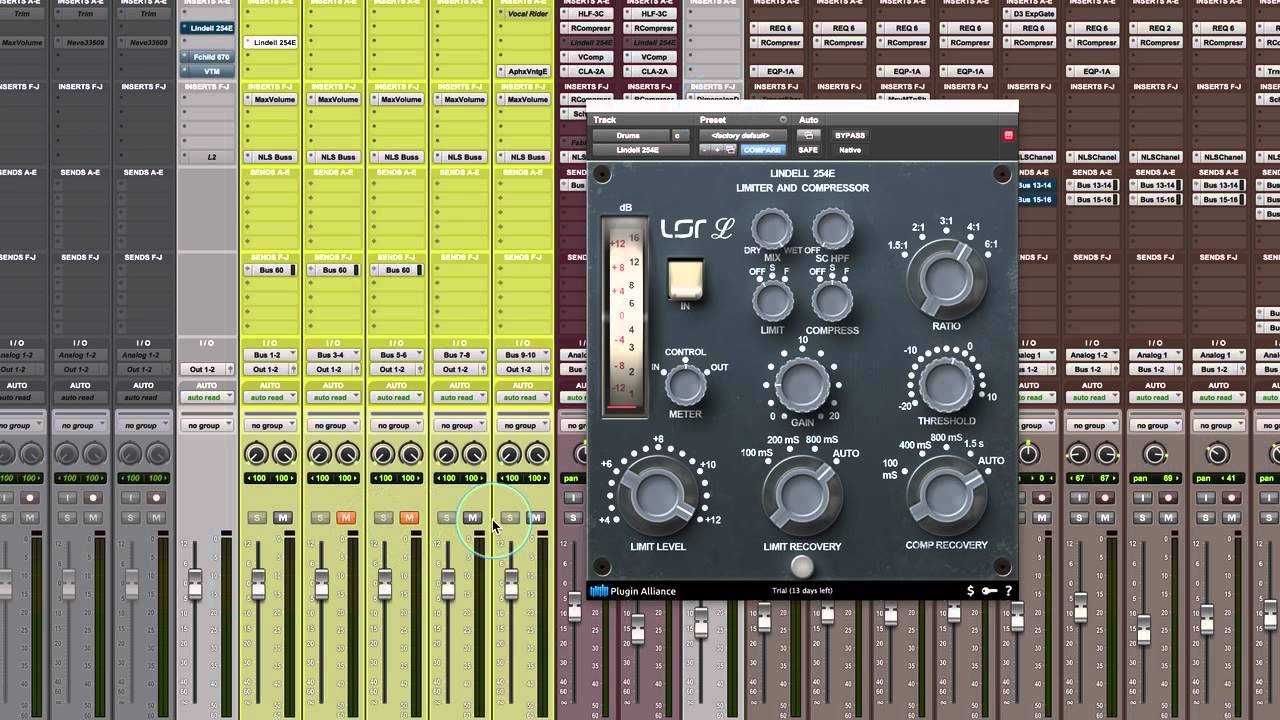This screenshot has height=720, width=1280.
Task: Open Plugin Alliance store dollar icon
Action: 970,591
